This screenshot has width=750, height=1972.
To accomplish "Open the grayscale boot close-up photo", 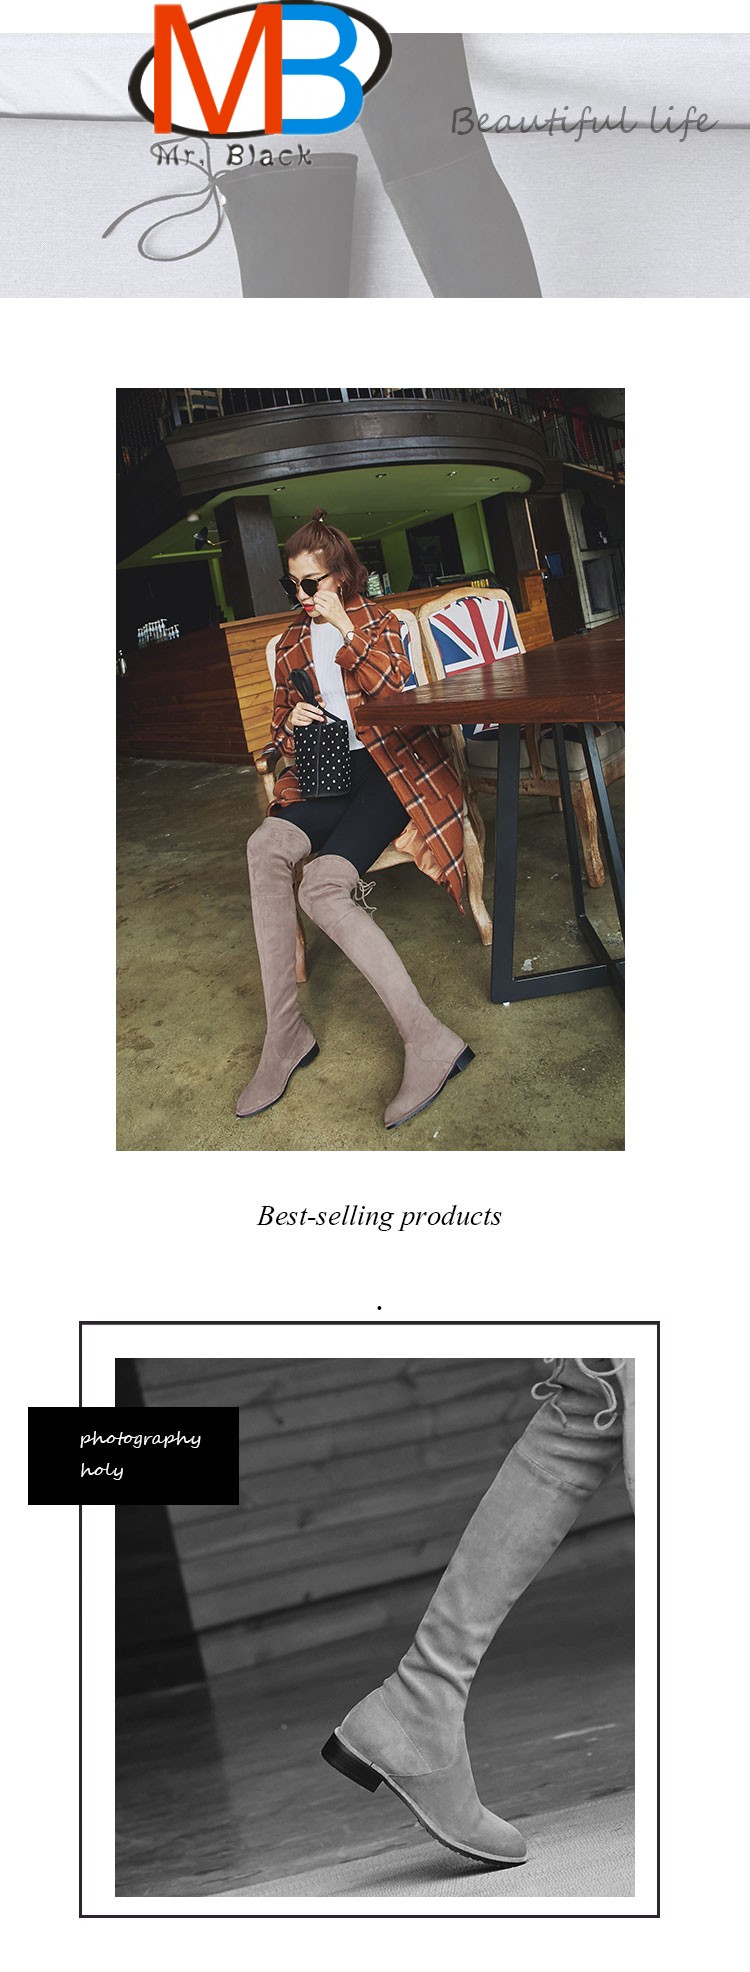I will 375,1627.
